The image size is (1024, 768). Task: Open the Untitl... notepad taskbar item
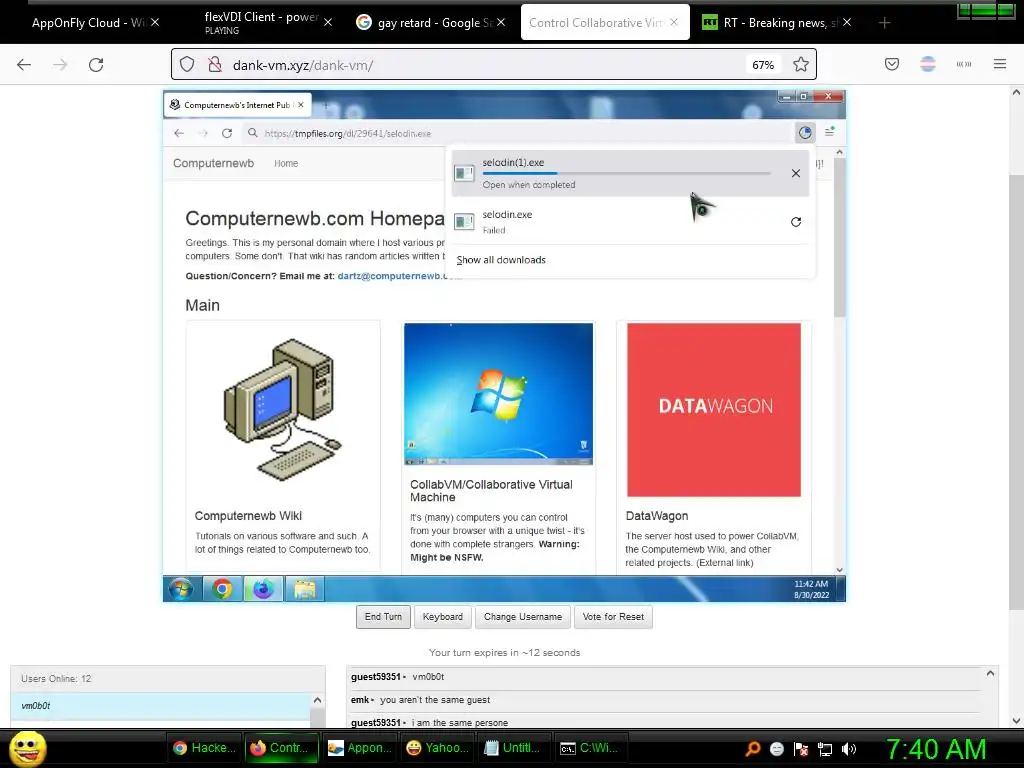pos(514,748)
